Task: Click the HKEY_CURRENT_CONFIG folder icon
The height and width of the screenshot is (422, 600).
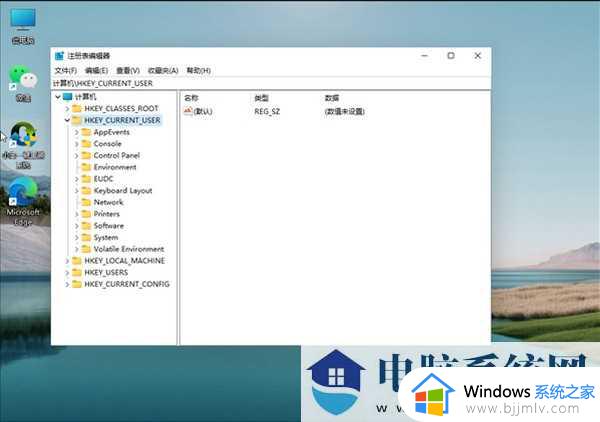Action: 77,284
